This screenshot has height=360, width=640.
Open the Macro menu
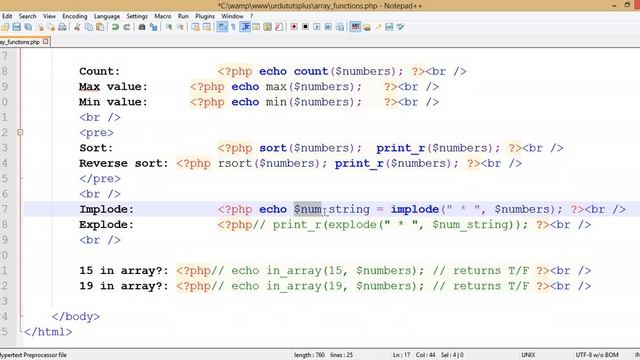point(162,16)
